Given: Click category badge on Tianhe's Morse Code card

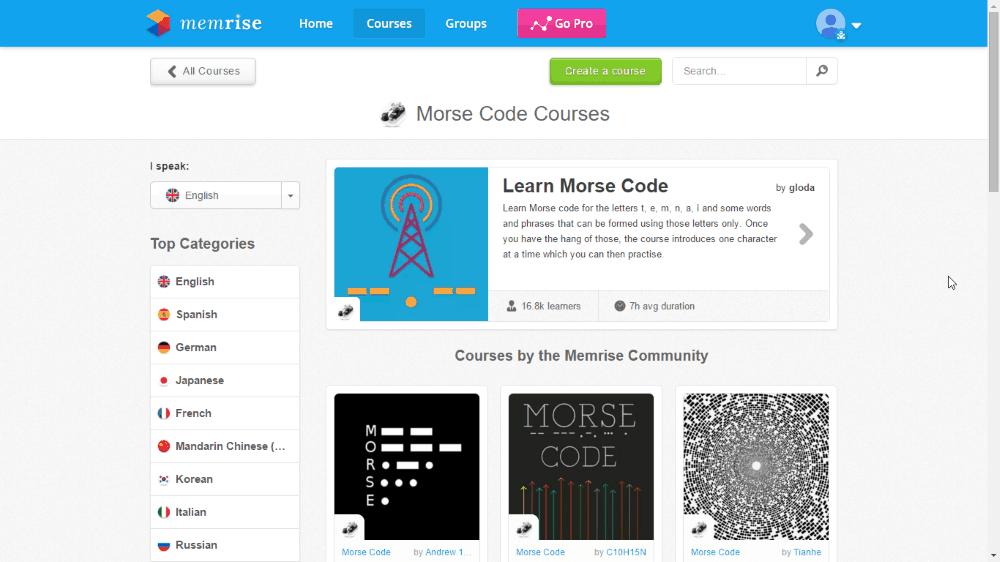Looking at the screenshot, I should point(699,528).
